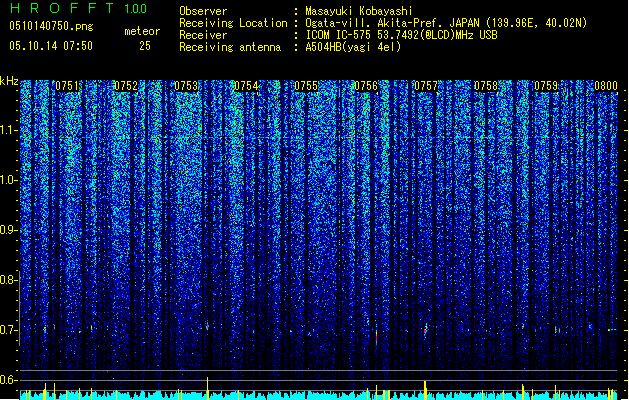
Task: Click the 0759 time marker
Action: [x=546, y=86]
